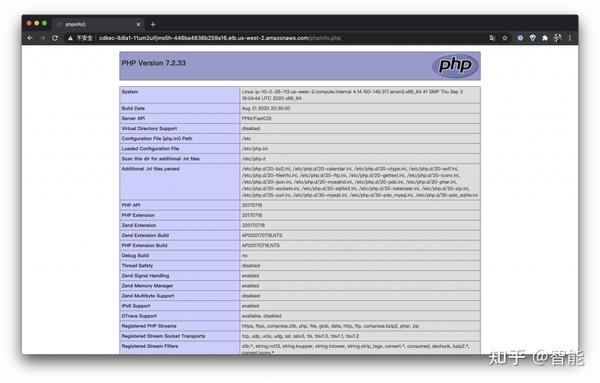Select the available, disabled DTrace value
This screenshot has width=600, height=383.
point(262,316)
